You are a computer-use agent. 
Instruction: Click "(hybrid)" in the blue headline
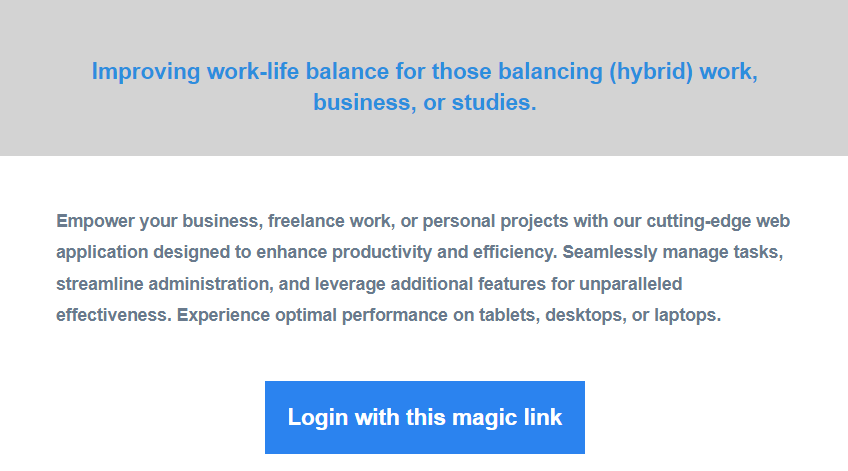pos(645,72)
